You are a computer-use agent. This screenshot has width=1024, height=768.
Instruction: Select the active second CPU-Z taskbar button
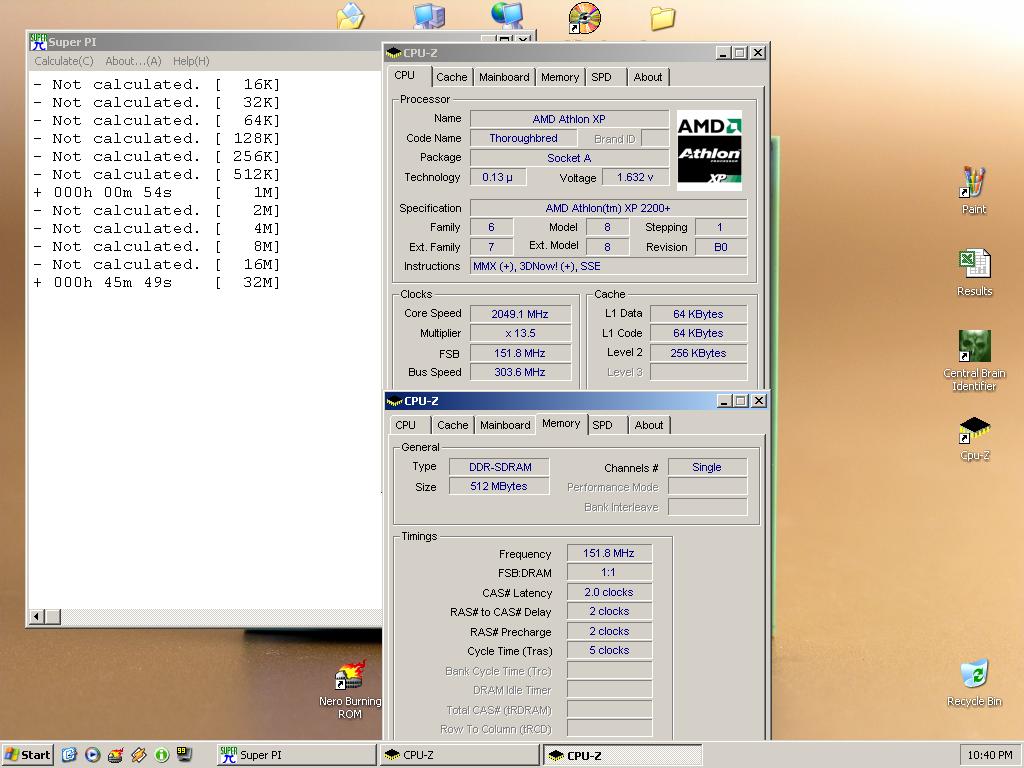coord(622,755)
